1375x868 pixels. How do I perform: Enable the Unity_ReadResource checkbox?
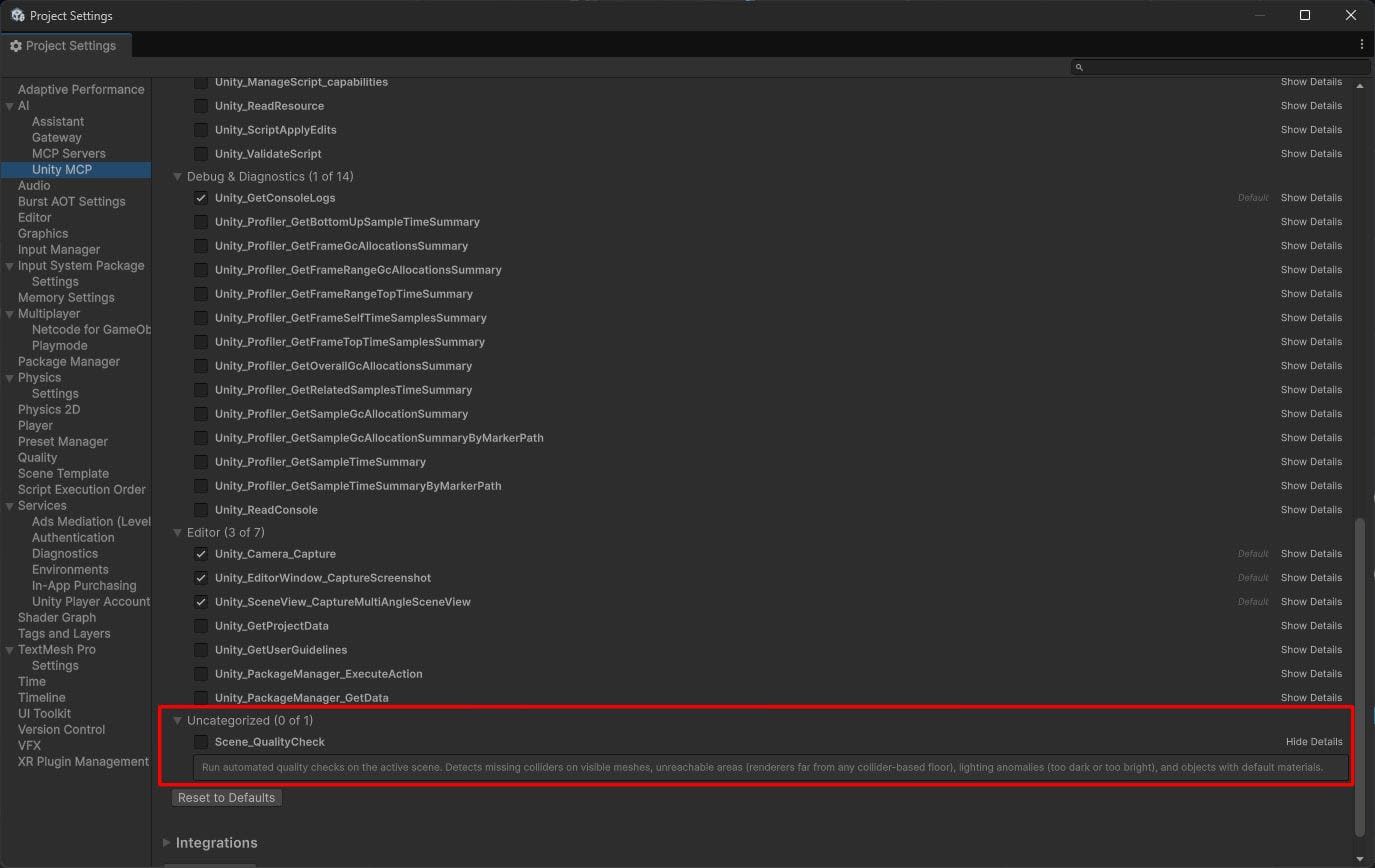[201, 106]
